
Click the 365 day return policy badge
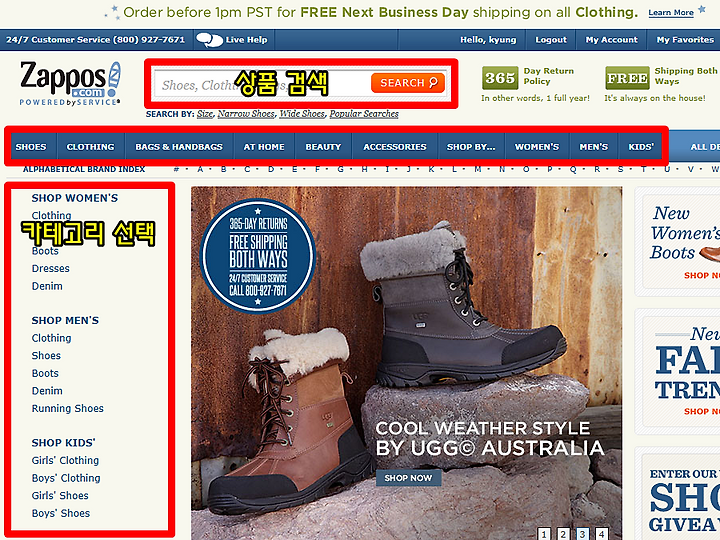coord(500,78)
